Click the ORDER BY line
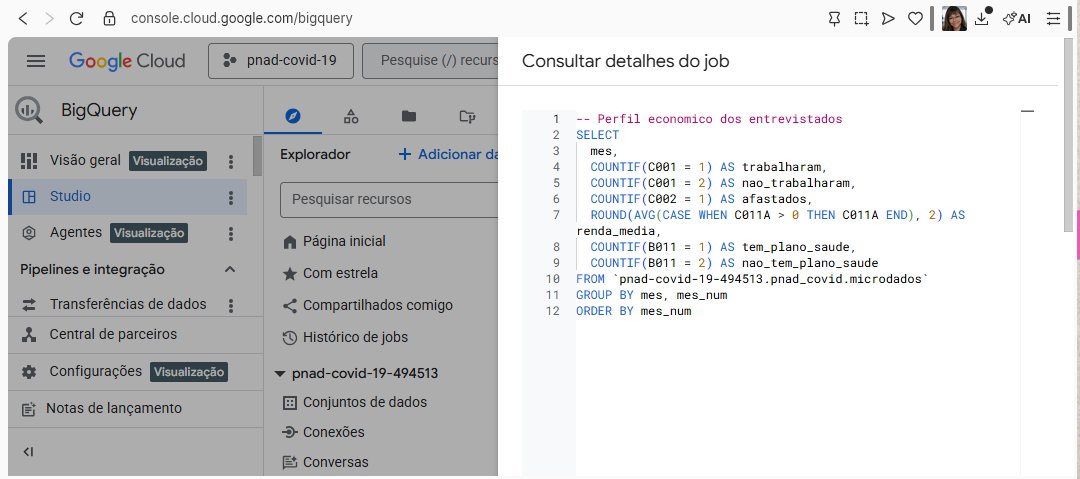The width and height of the screenshot is (1080, 479). point(634,312)
